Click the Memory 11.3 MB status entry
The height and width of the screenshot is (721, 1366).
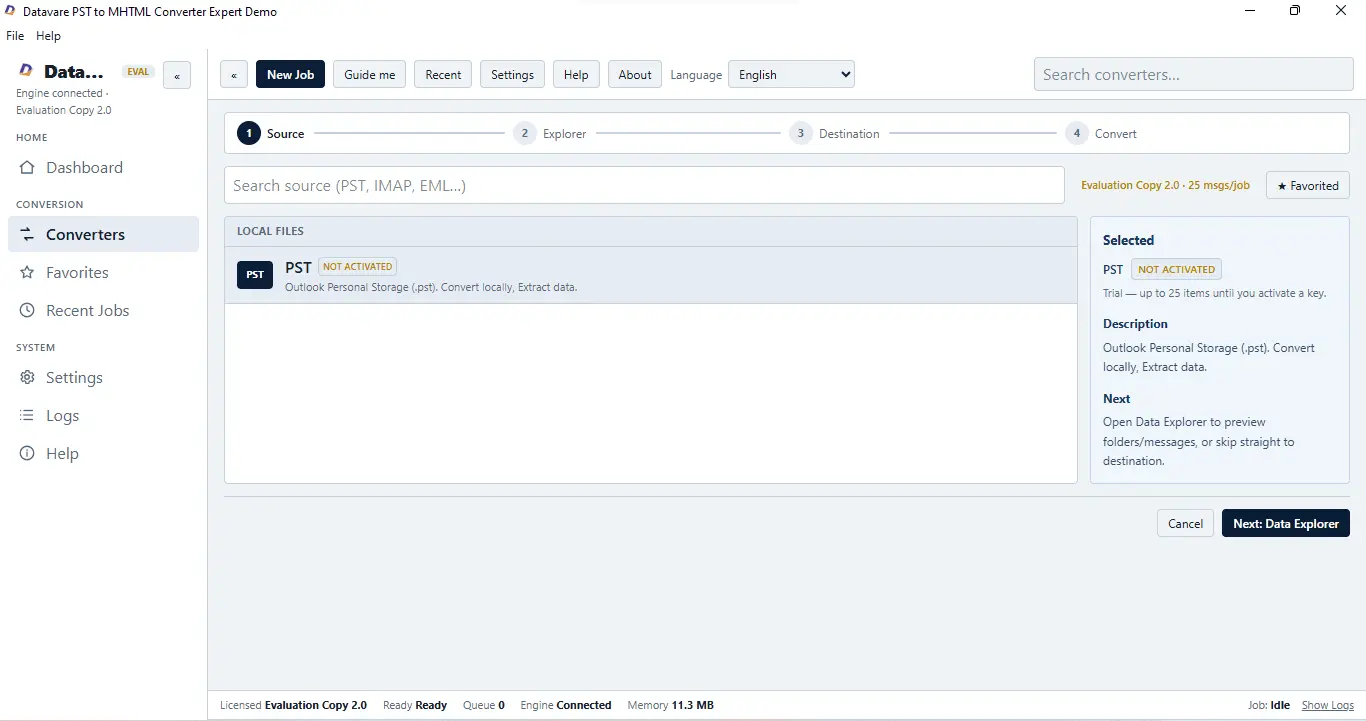click(x=670, y=706)
